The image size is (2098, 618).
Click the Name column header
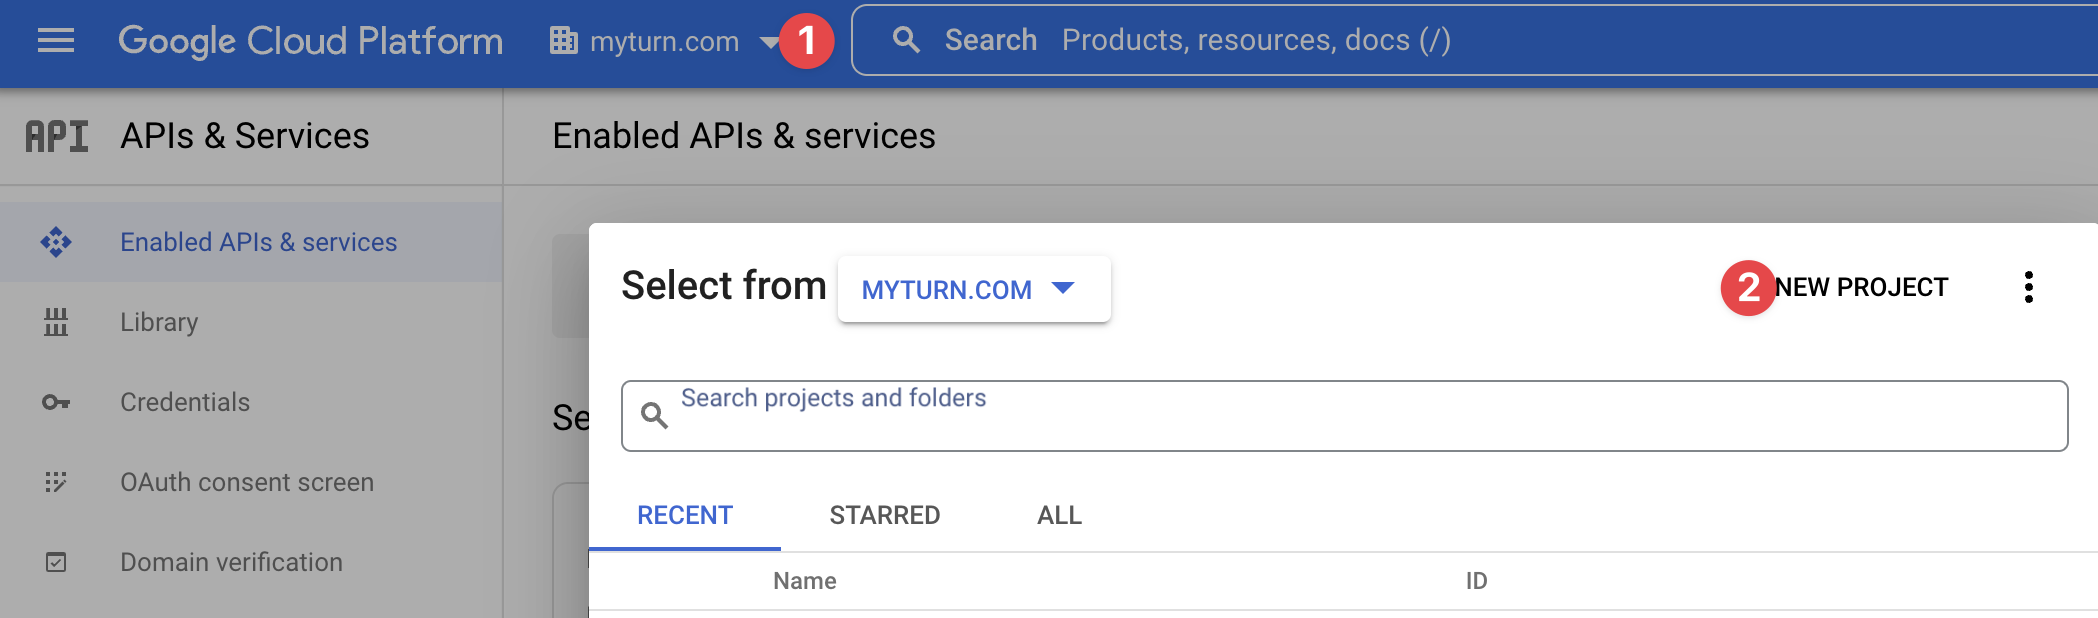point(805,581)
